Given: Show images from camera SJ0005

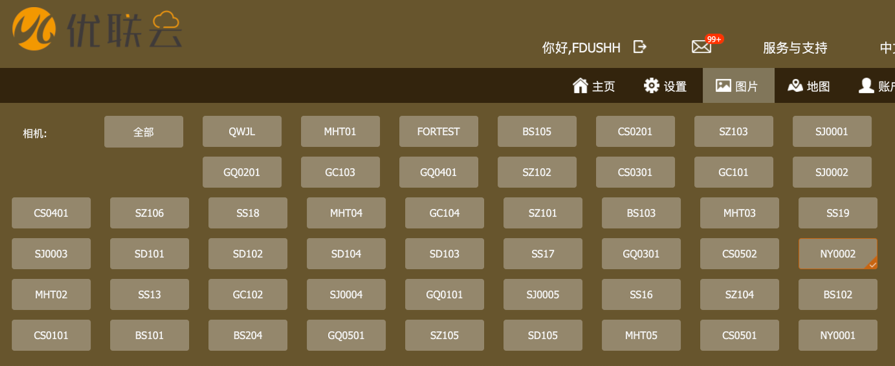Looking at the screenshot, I should [543, 295].
